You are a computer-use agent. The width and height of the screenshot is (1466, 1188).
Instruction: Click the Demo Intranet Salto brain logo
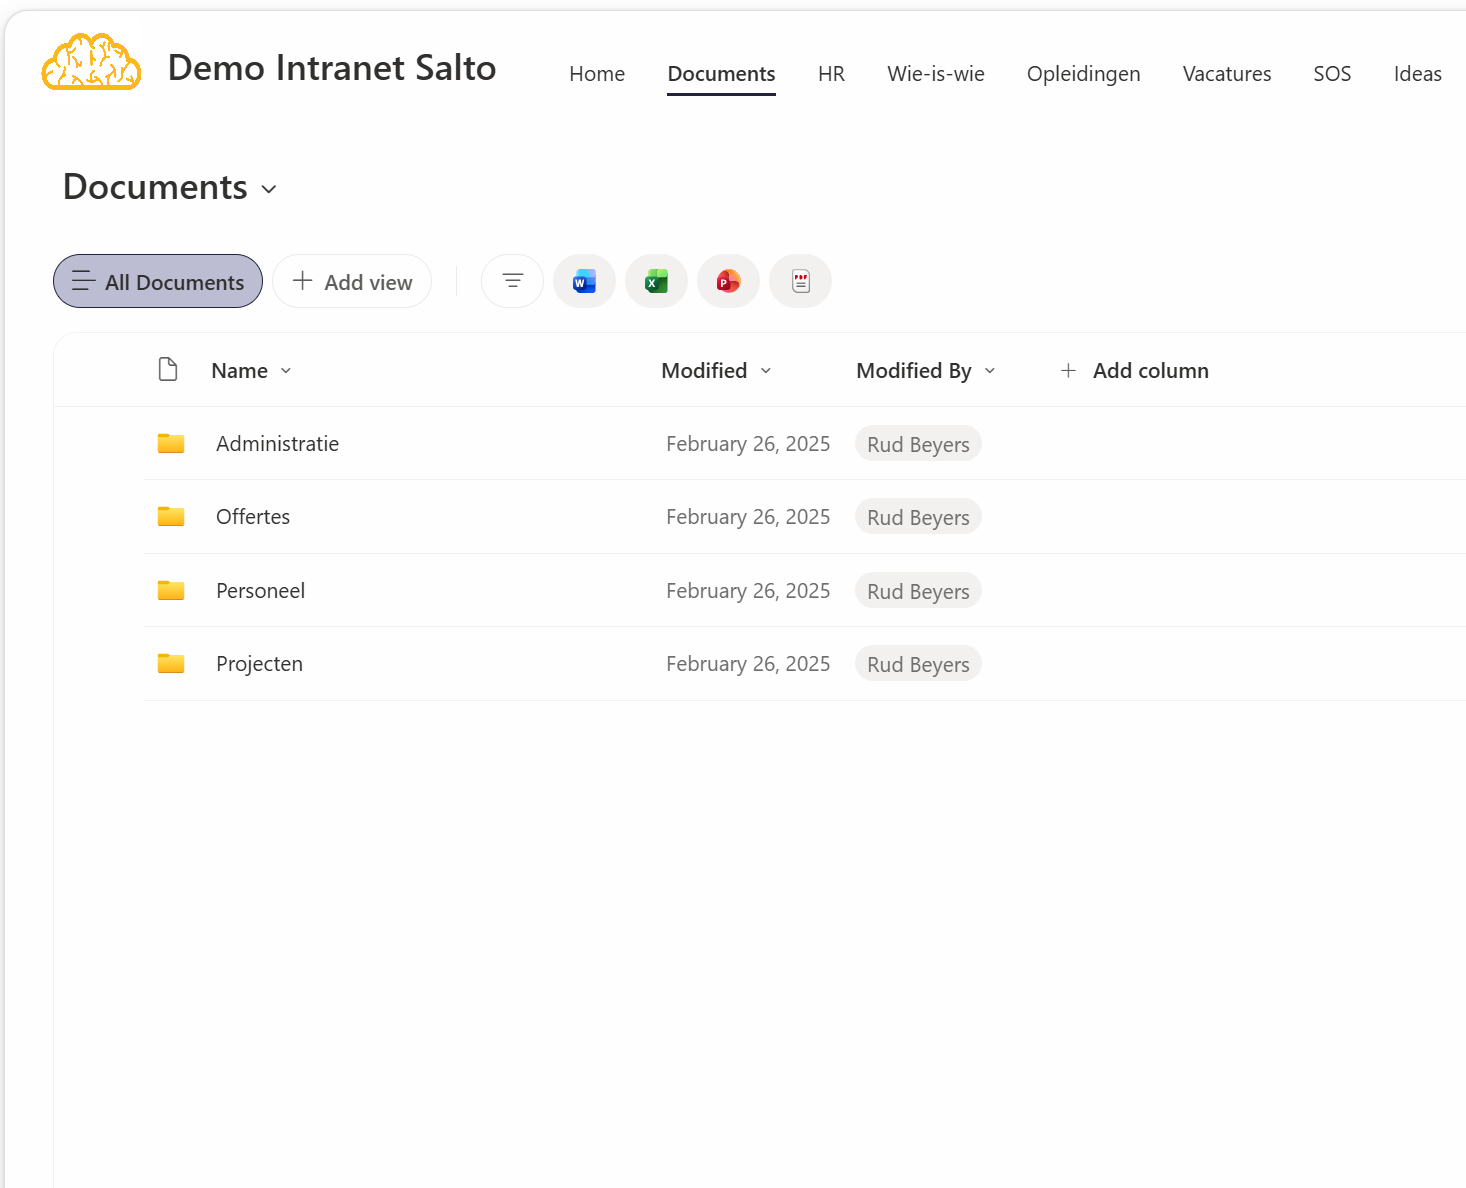tap(91, 62)
